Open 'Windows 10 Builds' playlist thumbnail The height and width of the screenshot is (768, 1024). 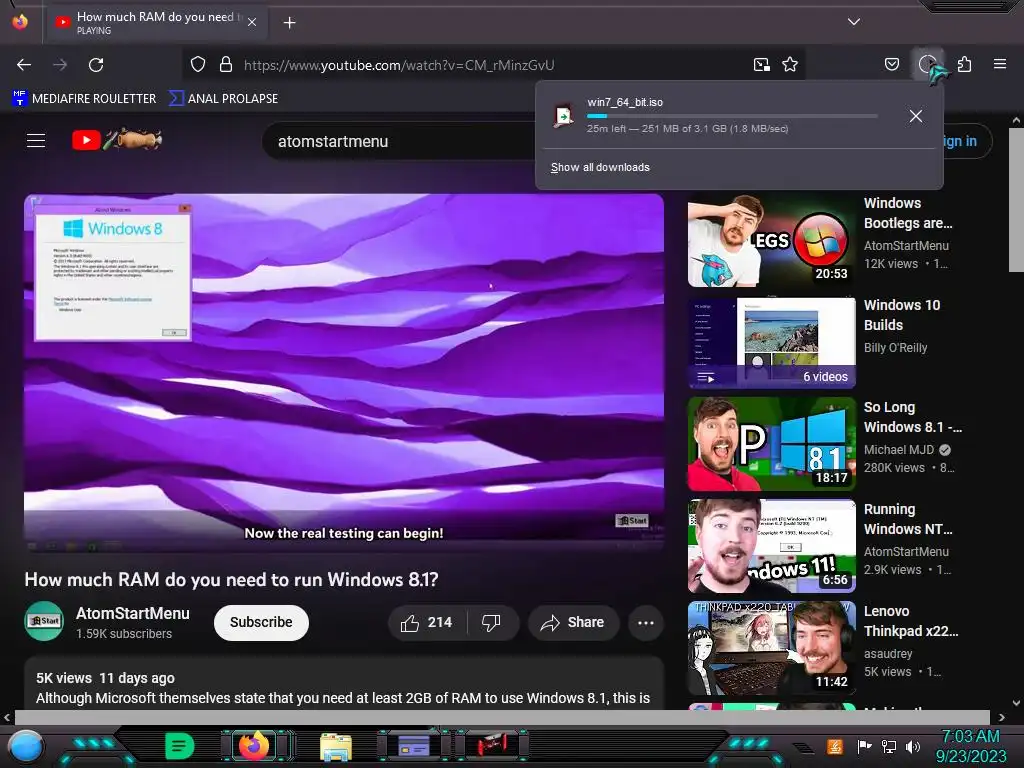tap(771, 343)
